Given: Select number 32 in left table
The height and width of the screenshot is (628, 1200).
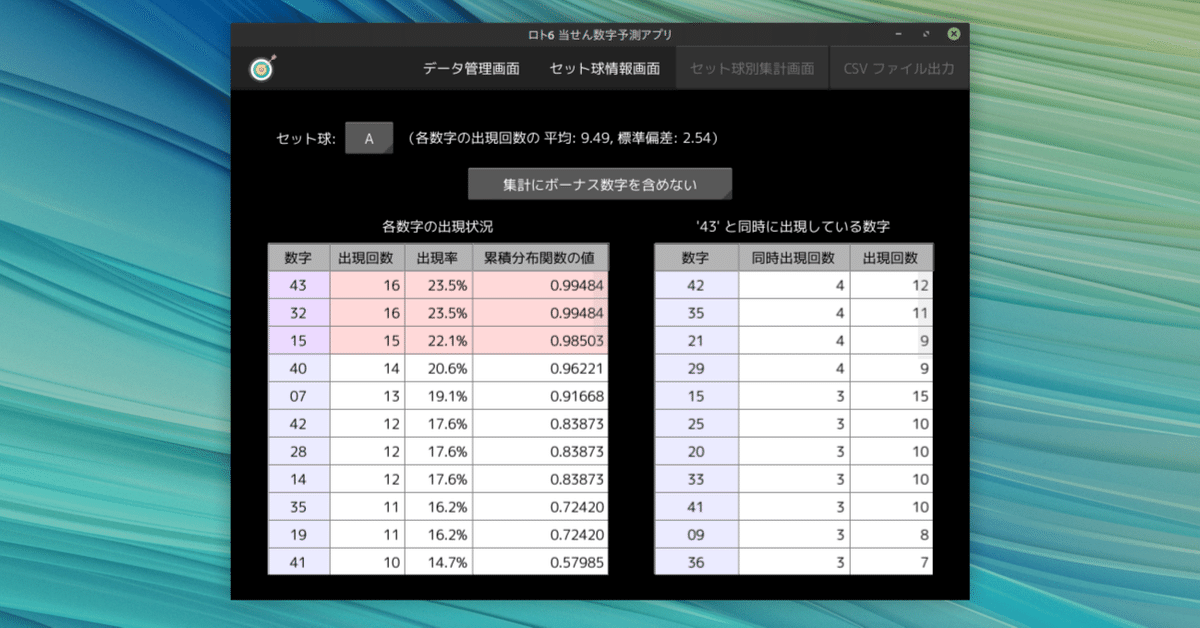Looking at the screenshot, I should click(299, 313).
